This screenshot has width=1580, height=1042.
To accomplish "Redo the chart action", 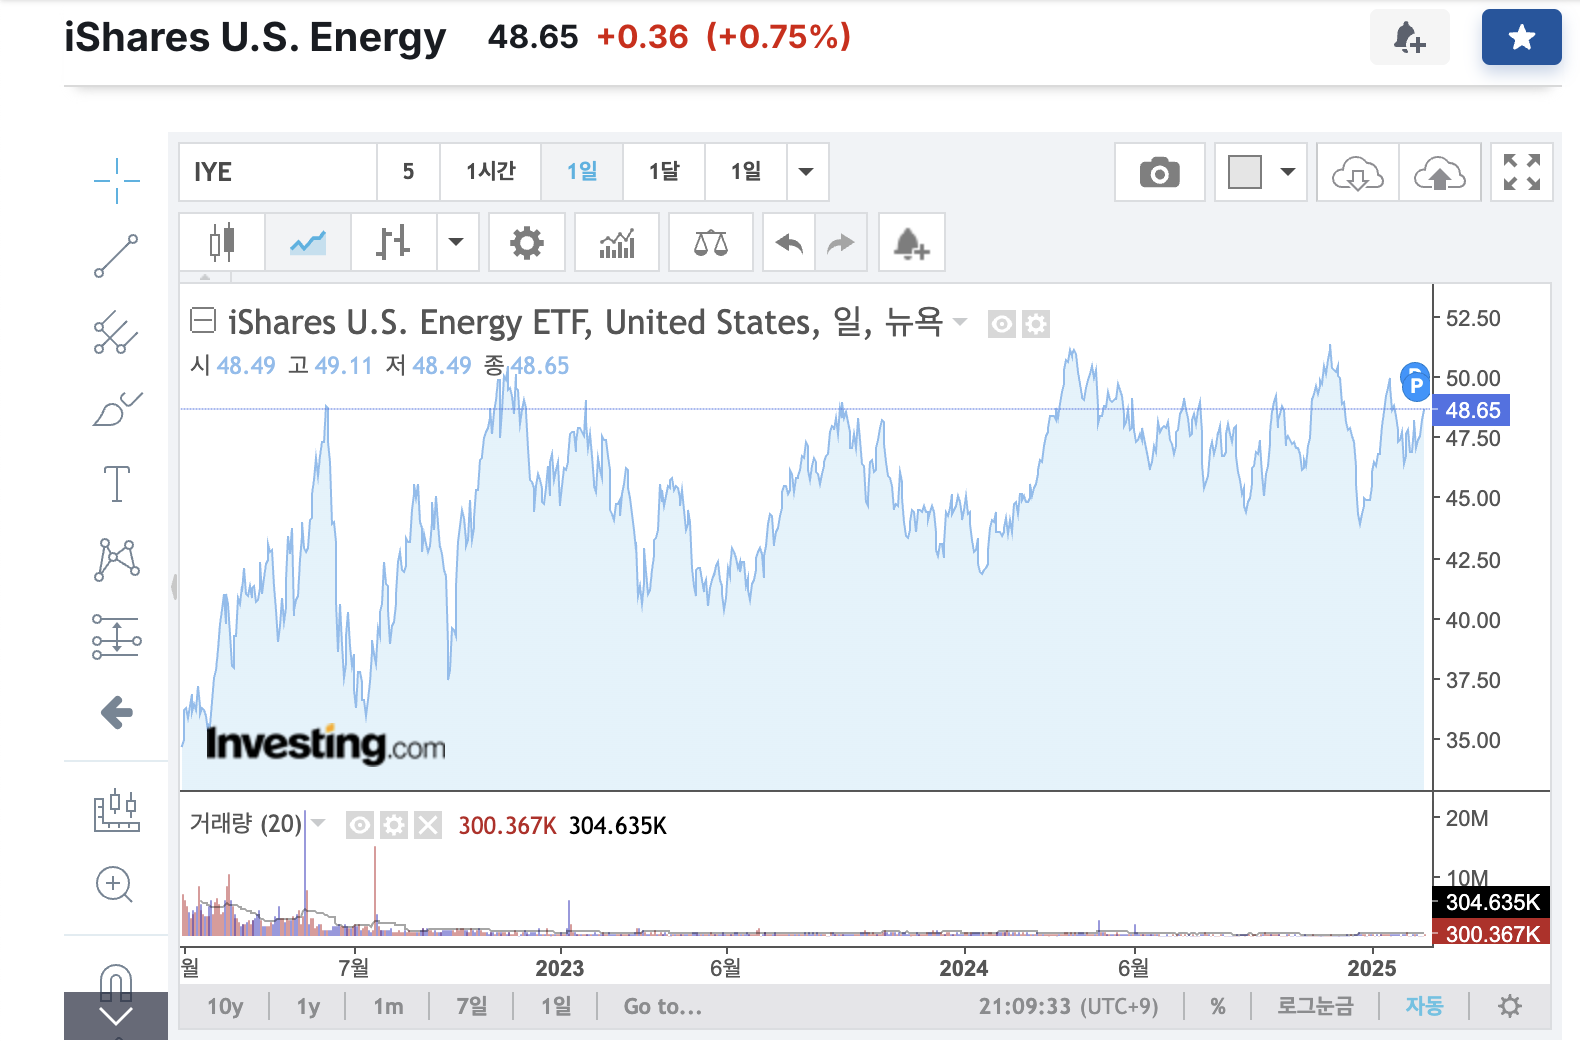I will click(841, 242).
